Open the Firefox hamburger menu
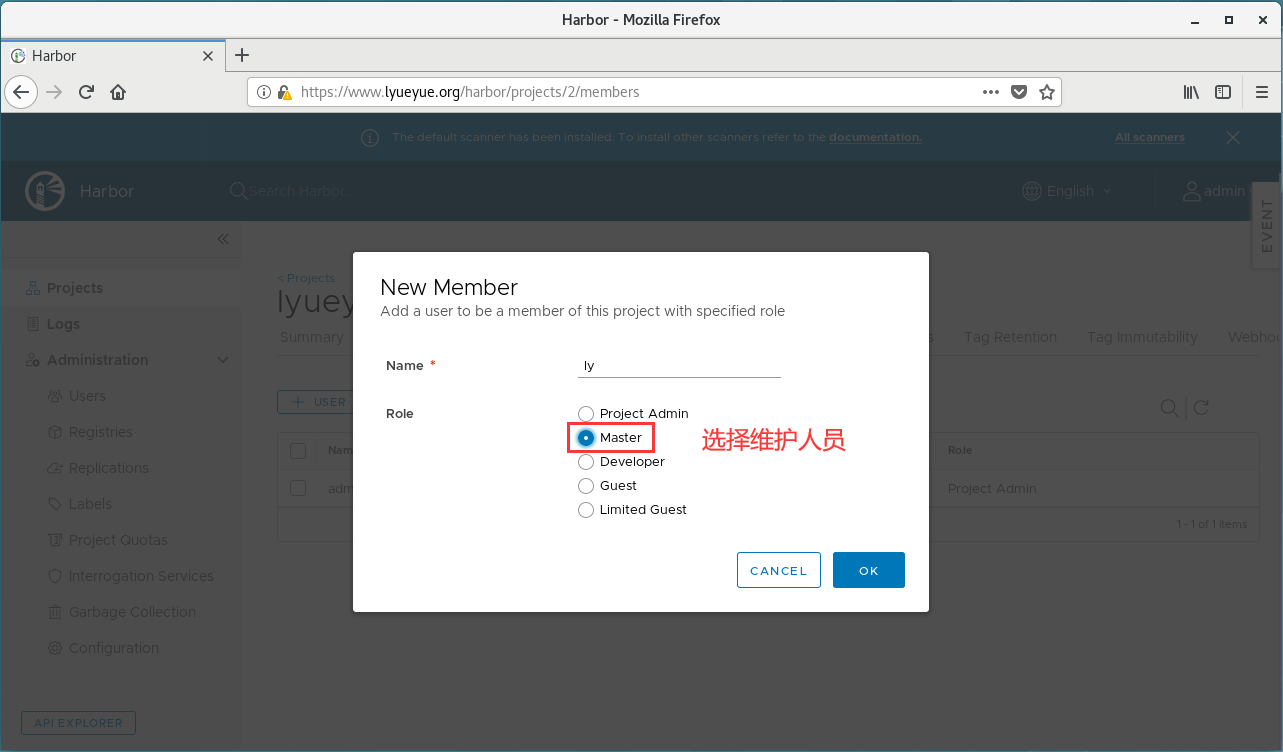Viewport: 1283px width, 752px height. (1262, 92)
